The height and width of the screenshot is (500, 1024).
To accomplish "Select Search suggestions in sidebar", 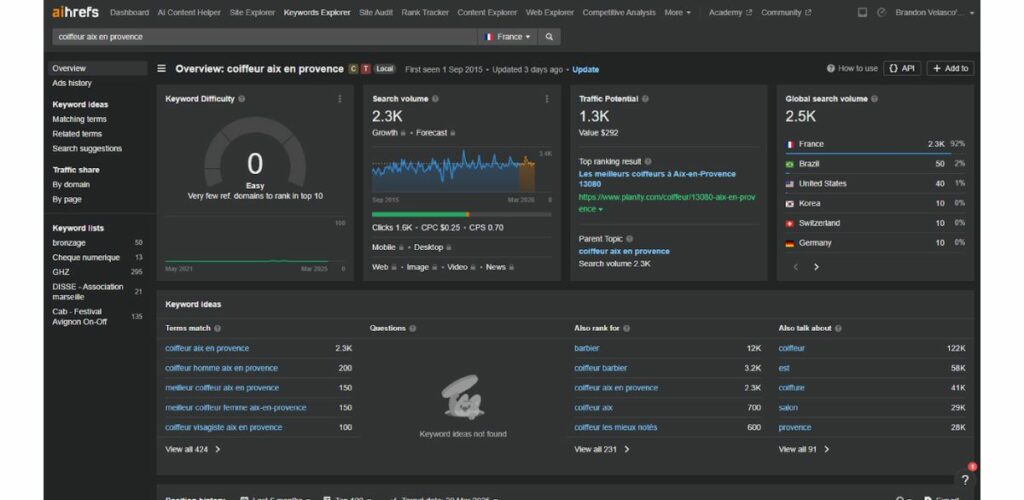I will (87, 149).
